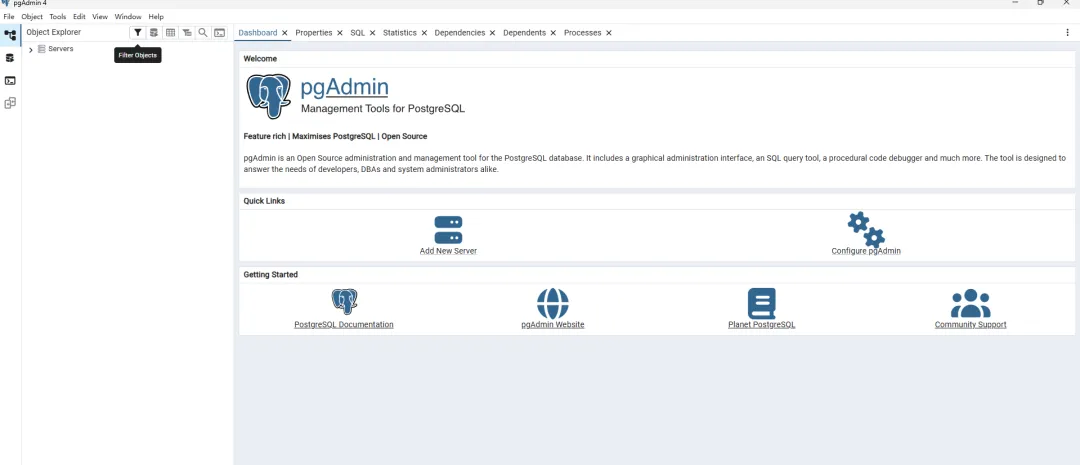The image size is (1080, 465).
Task: Switch to the Statistics tab
Action: tap(399, 32)
